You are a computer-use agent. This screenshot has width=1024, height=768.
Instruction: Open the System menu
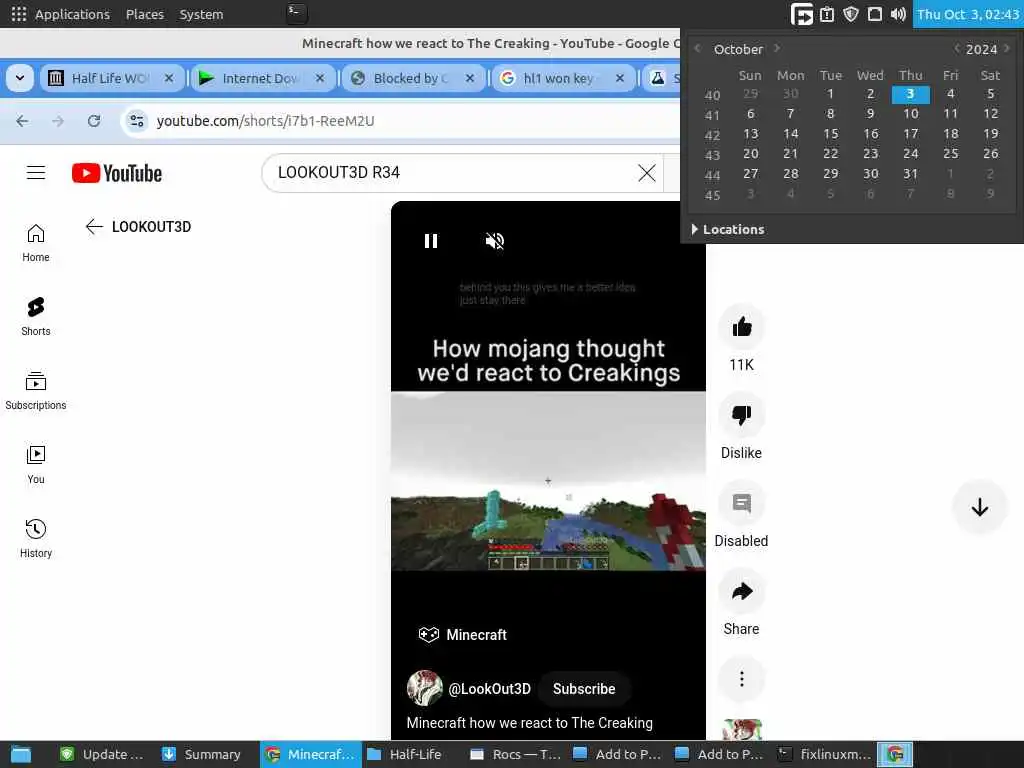coord(201,14)
